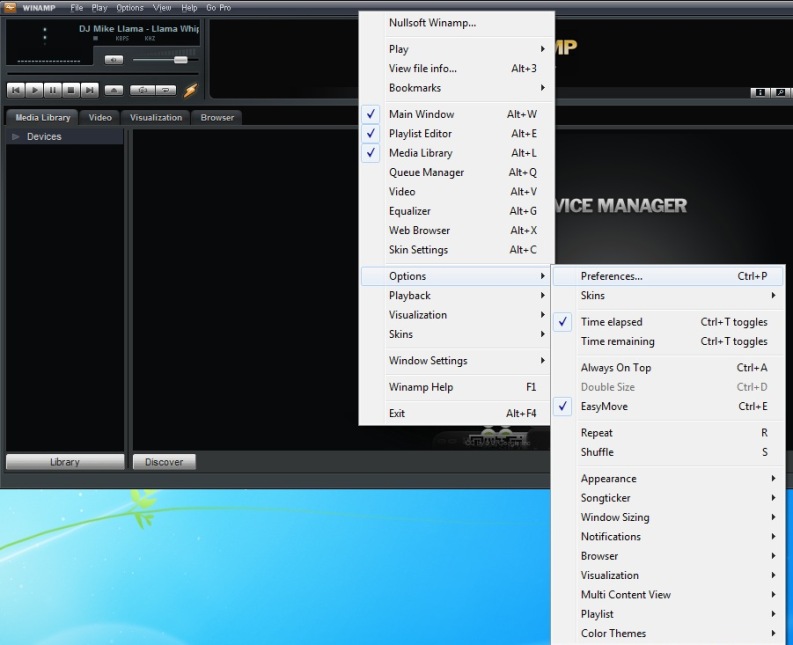793x645 pixels.
Task: Mute audio with the speaker button
Action: [x=114, y=60]
